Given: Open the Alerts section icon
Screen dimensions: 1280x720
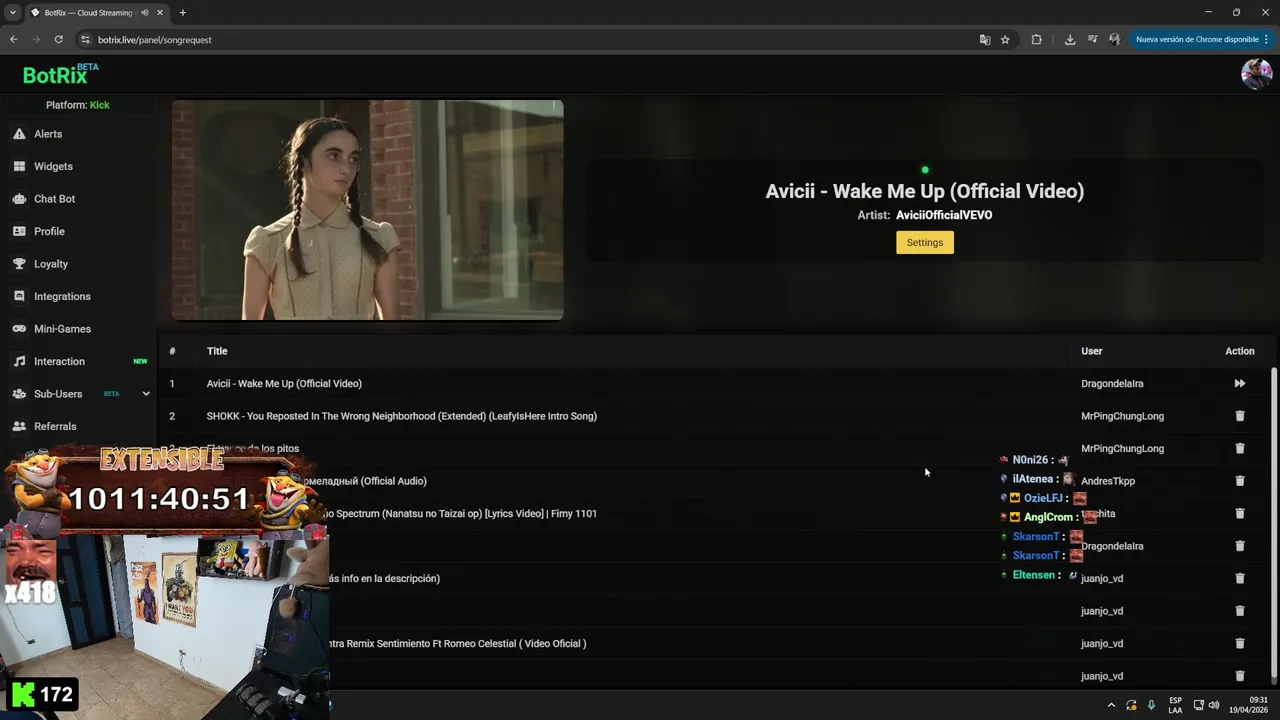Looking at the screenshot, I should click(x=19, y=134).
